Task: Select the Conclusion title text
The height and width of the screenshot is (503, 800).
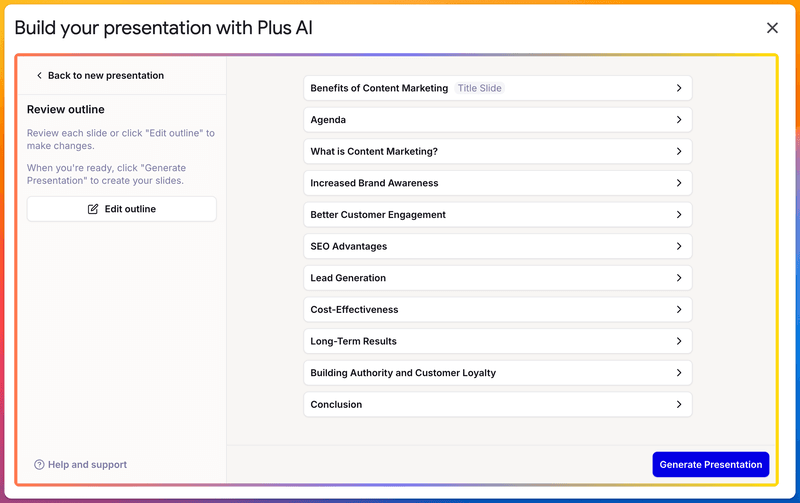Action: click(336, 405)
